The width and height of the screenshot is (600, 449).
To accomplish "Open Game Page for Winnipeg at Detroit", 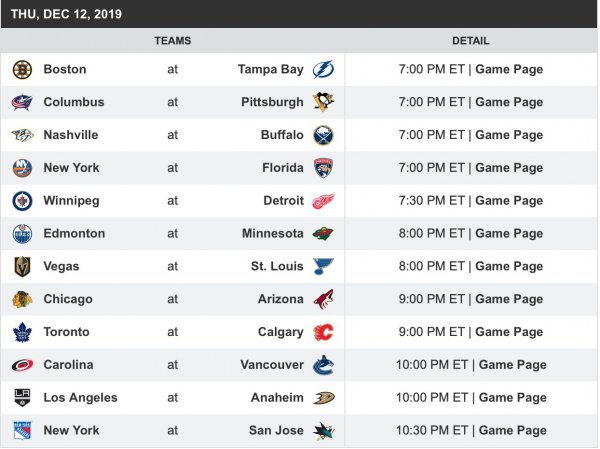I will tap(509, 201).
